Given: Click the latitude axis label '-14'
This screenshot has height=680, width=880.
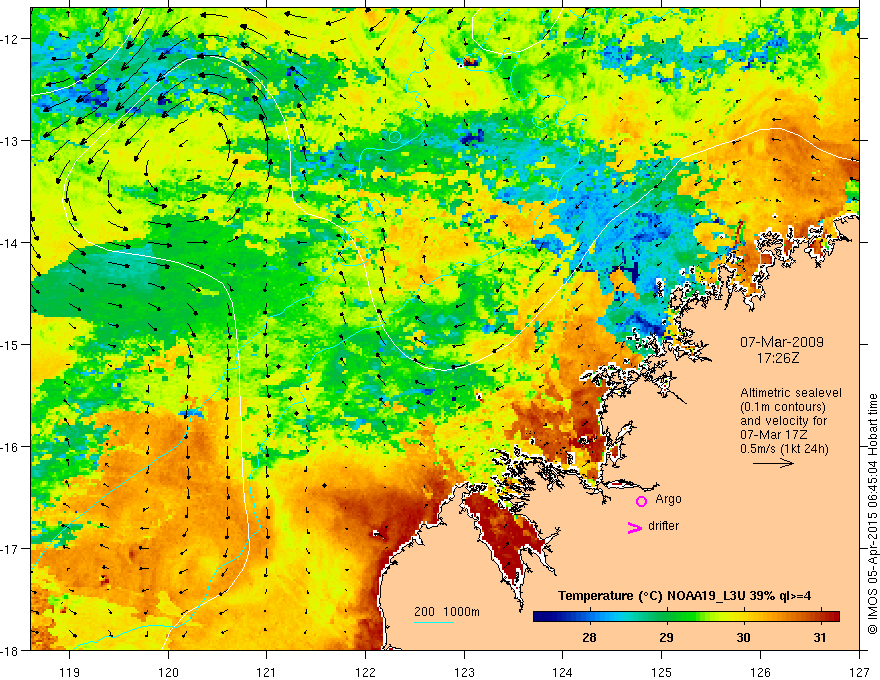Looking at the screenshot, I should [x=10, y=243].
